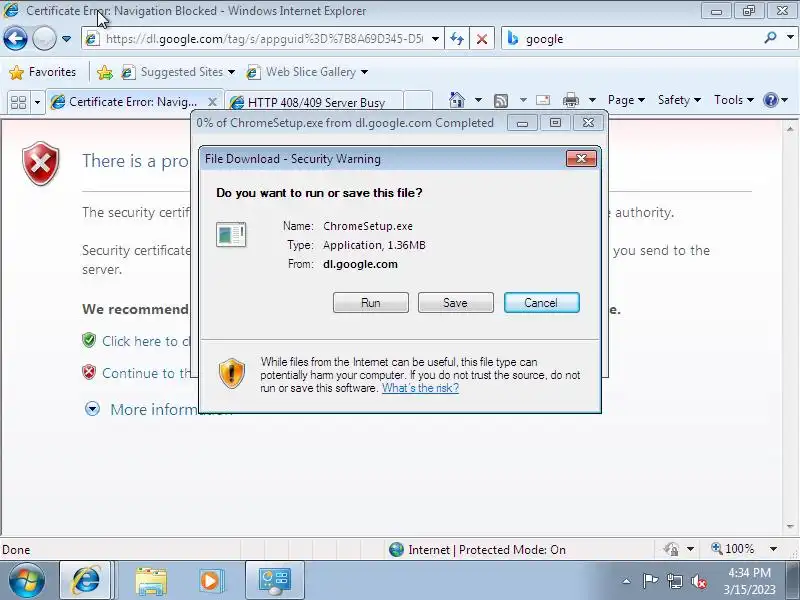Click Save to download ChromeSetup.exe
The image size is (800, 600).
pyautogui.click(x=456, y=303)
